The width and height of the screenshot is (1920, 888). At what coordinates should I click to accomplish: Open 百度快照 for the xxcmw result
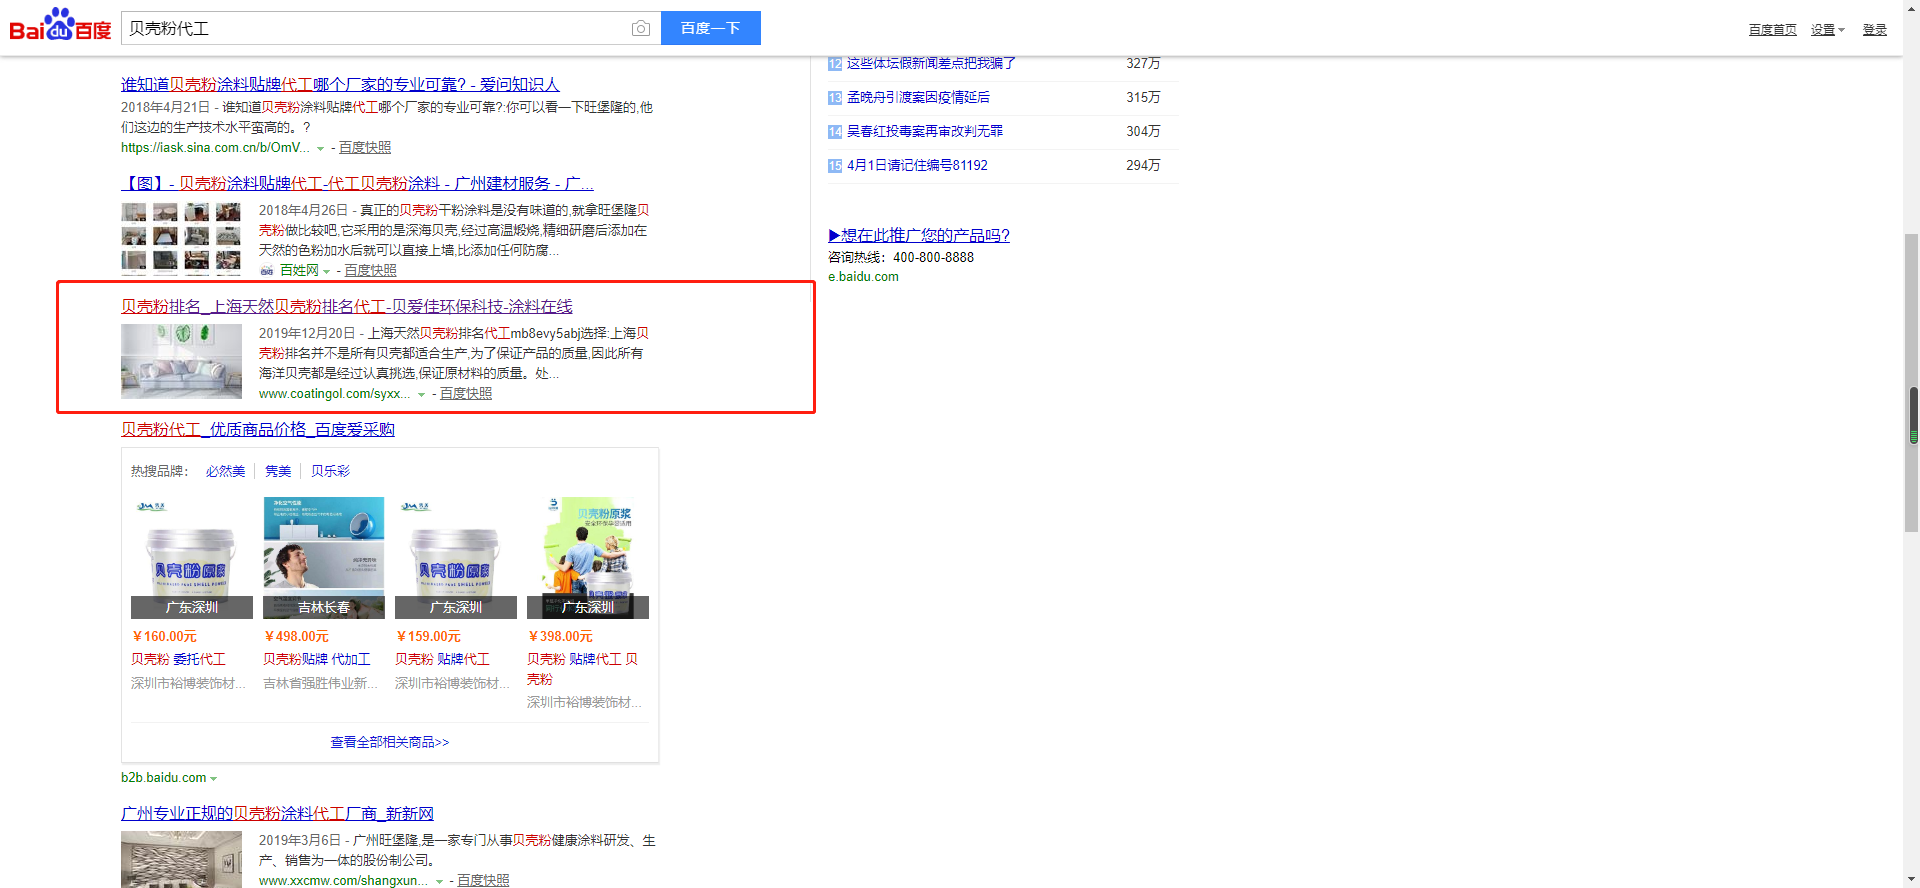pos(483,881)
